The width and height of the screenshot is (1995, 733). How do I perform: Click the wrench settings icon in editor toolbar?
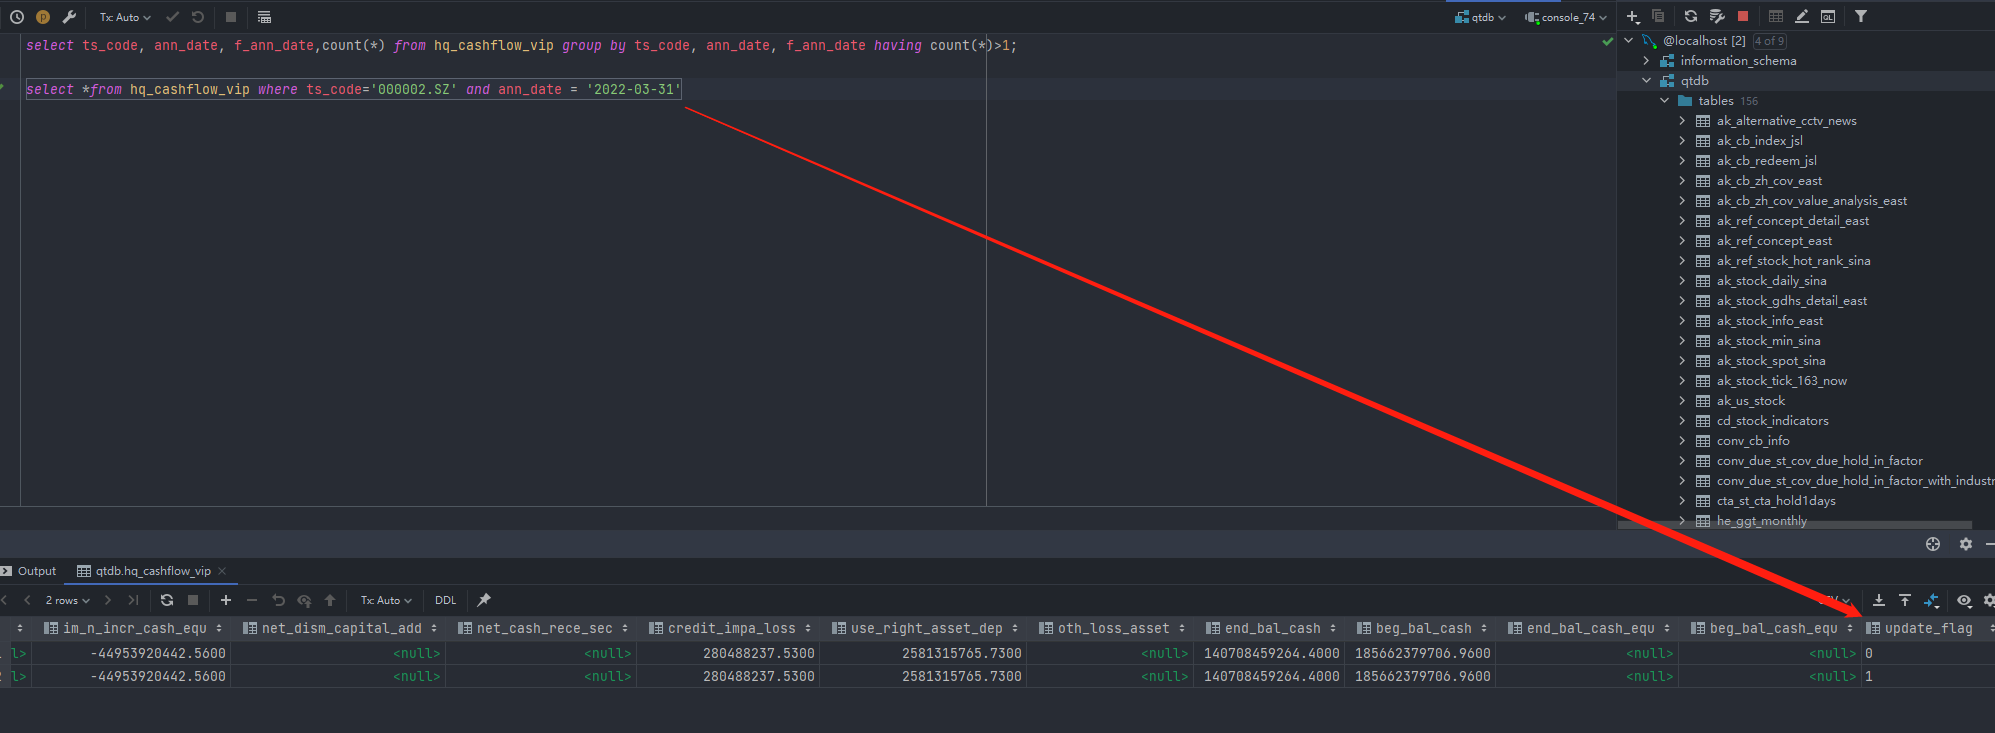[69, 17]
